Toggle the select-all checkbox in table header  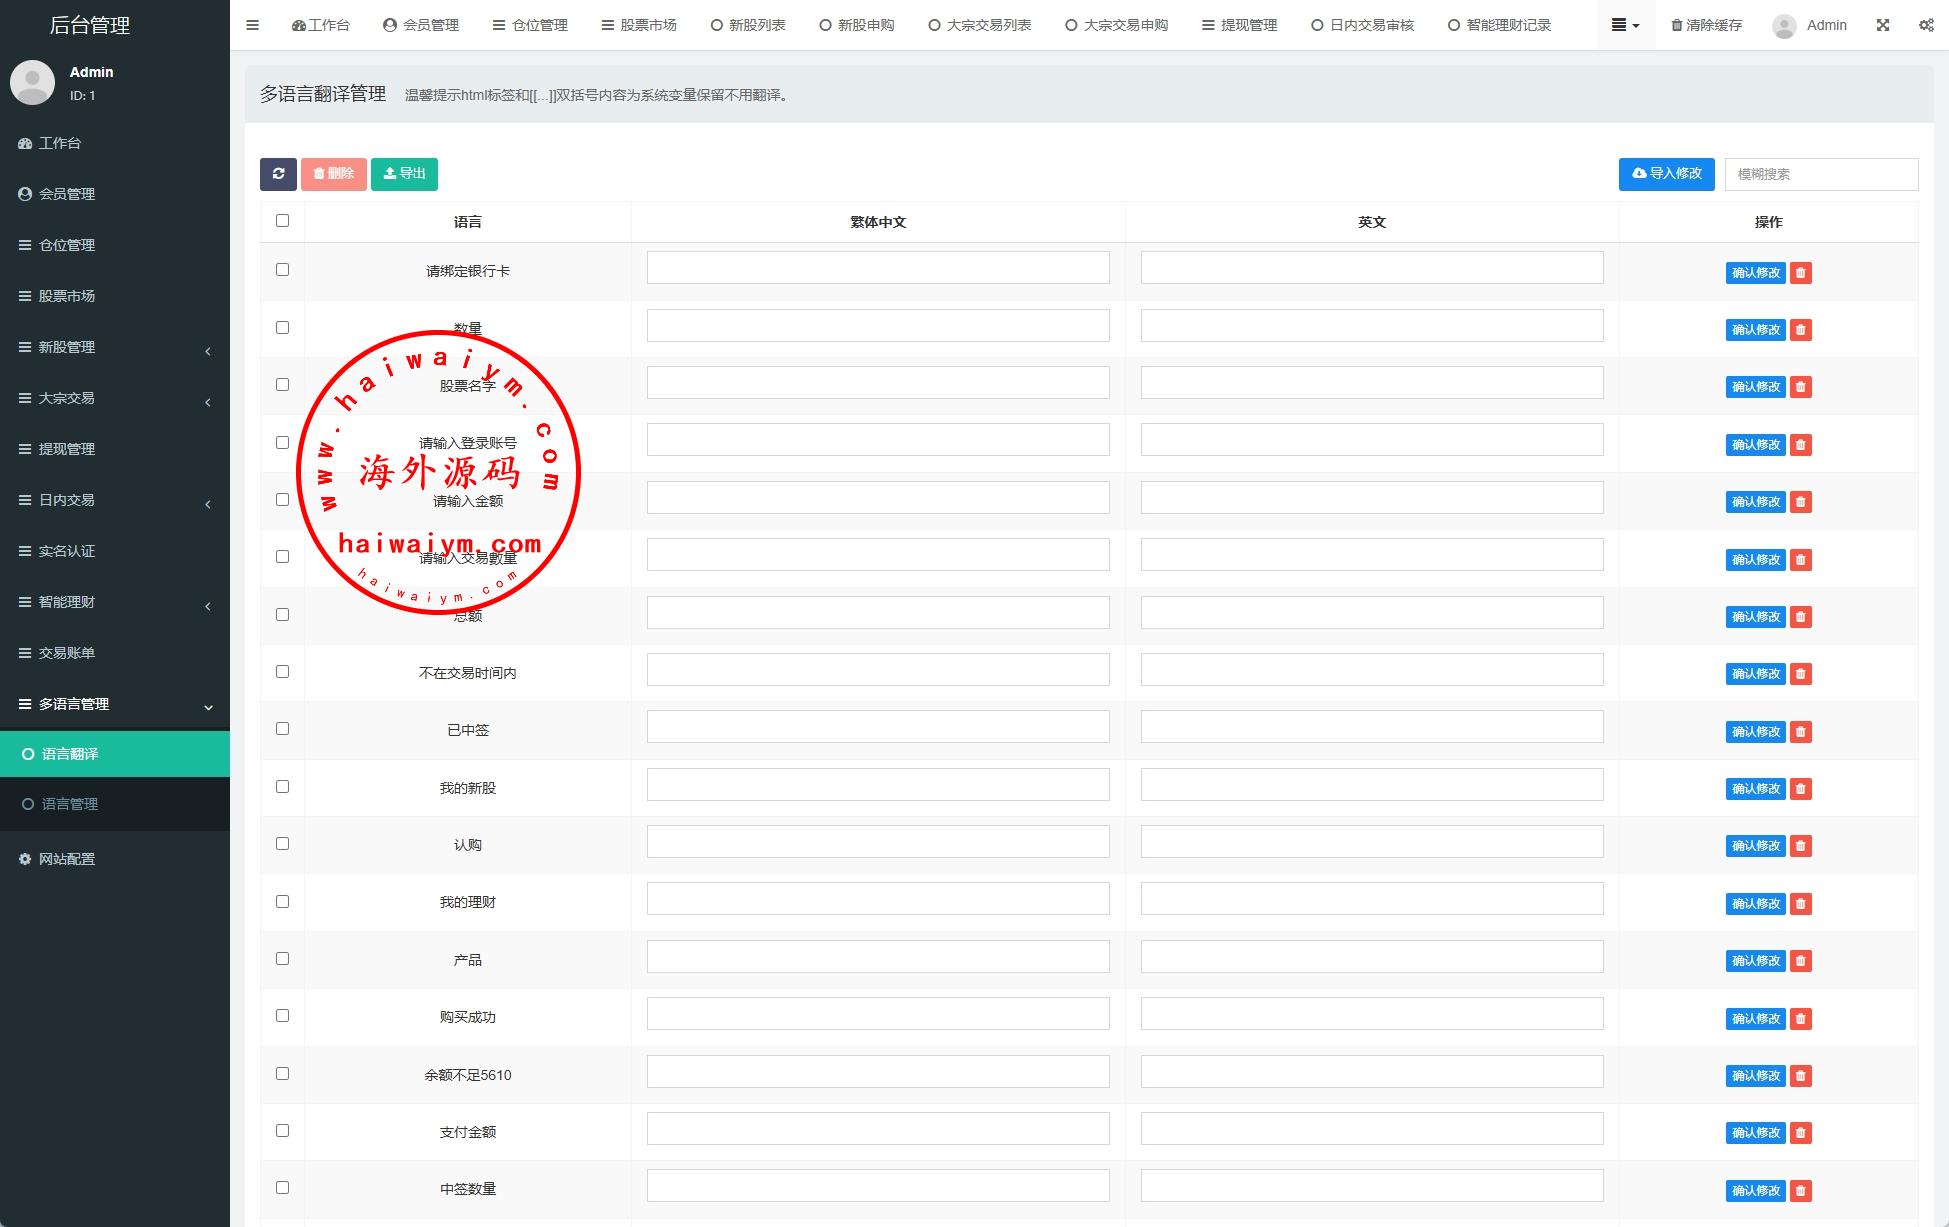[282, 221]
